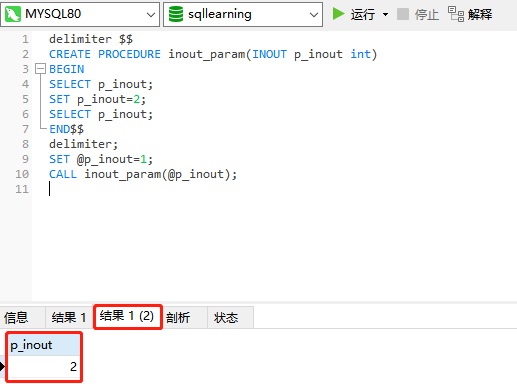This screenshot has width=517, height=384.
Task: Click the current row indicator arrow
Action: tap(3, 366)
